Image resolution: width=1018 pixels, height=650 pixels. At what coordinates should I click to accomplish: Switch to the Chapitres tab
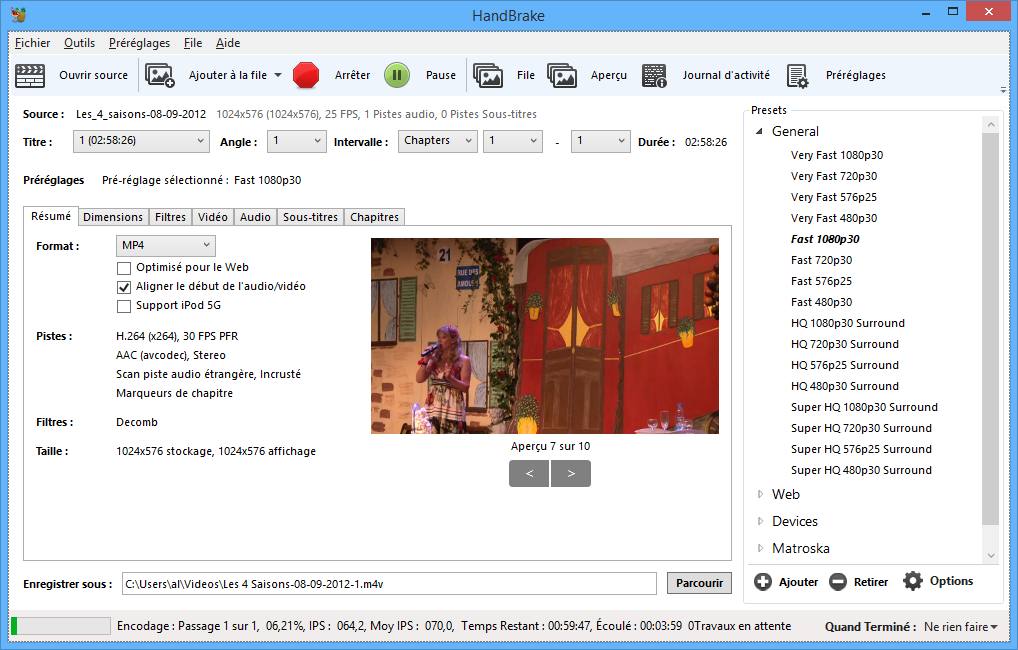(x=375, y=217)
